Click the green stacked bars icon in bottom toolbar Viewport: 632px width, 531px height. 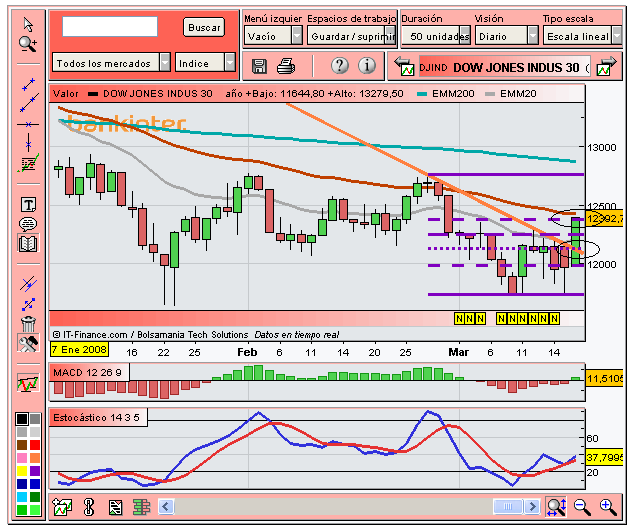click(x=141, y=507)
